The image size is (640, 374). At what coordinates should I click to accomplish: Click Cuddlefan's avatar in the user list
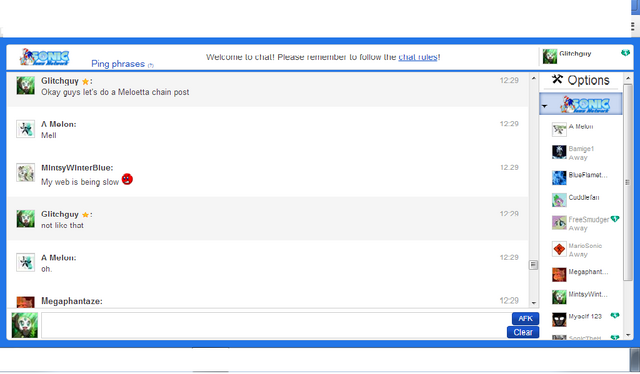pos(559,200)
